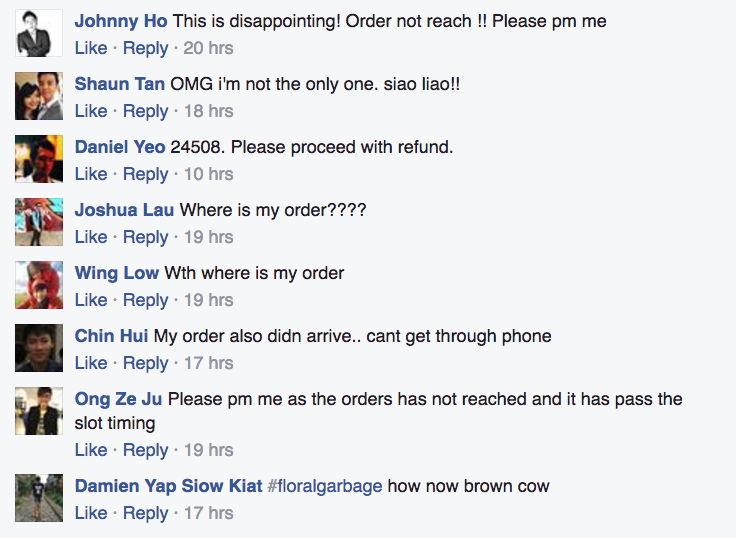Like Daniel Yeo's refund comment
This screenshot has height=538, width=736.
click(91, 174)
